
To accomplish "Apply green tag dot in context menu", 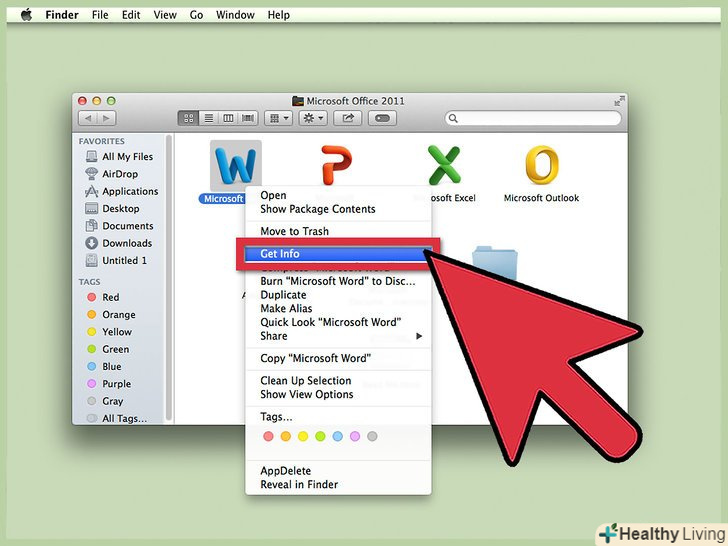I will [x=320, y=436].
